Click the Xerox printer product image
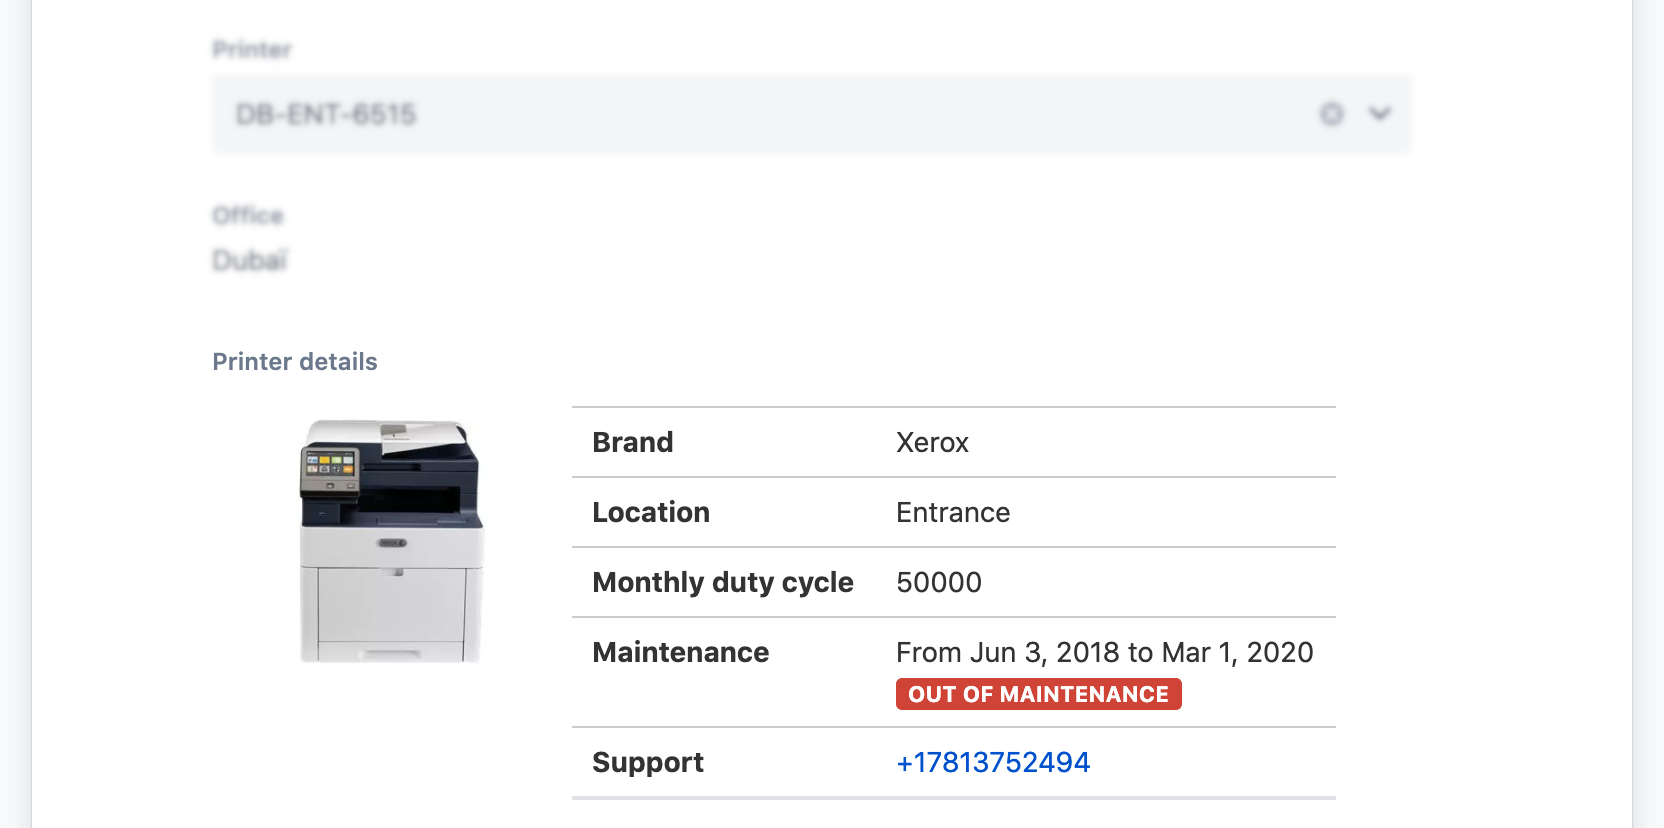Image resolution: width=1664 pixels, height=828 pixels. (x=391, y=541)
